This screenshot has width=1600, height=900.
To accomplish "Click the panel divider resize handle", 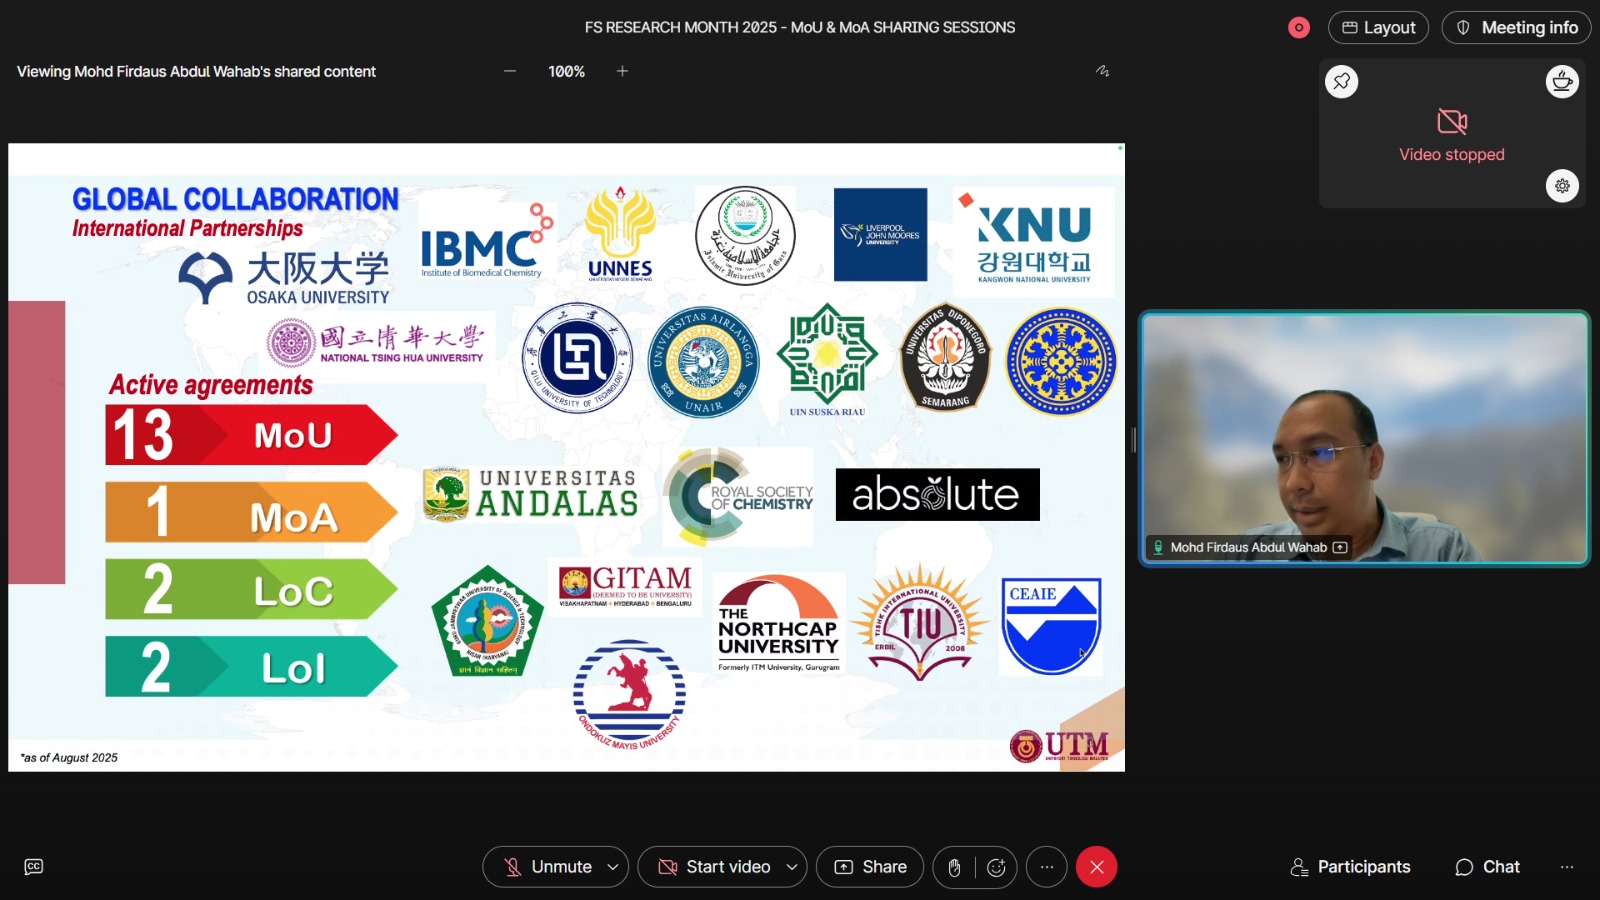I will pos(1133,440).
